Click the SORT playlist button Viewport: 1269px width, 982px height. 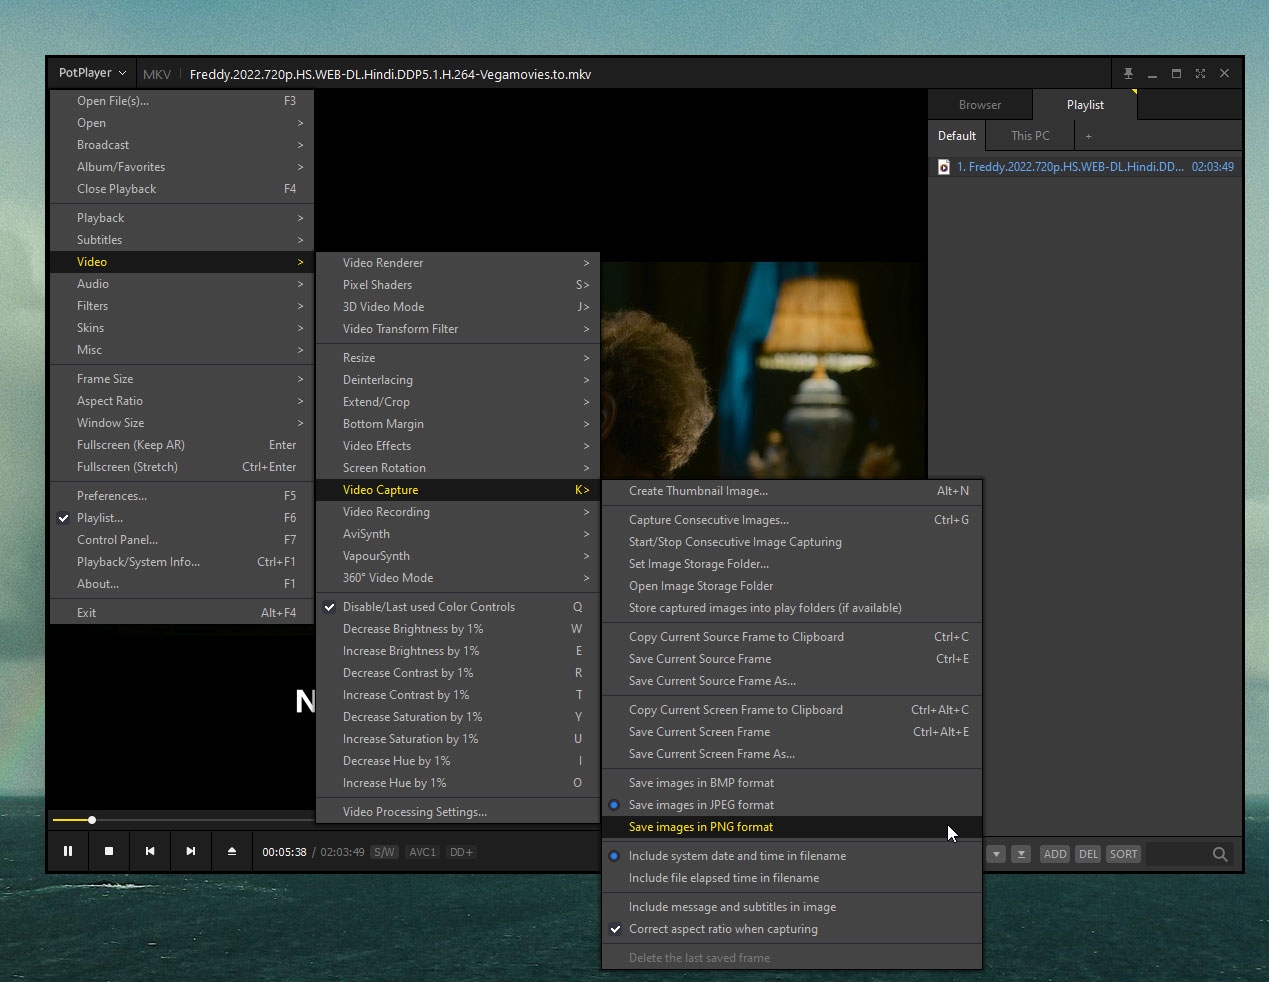coord(1123,854)
